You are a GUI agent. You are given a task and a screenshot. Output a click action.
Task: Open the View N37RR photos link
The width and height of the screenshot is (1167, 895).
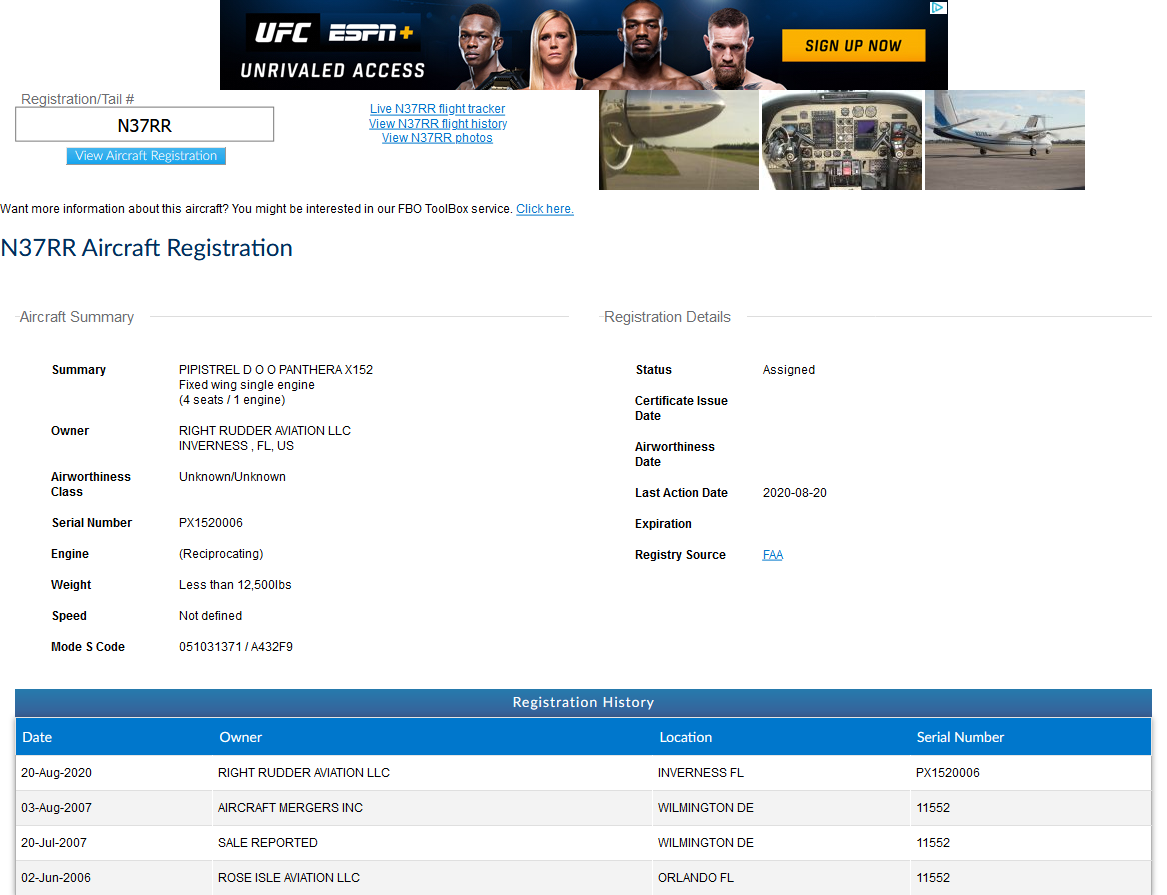pyautogui.click(x=438, y=138)
